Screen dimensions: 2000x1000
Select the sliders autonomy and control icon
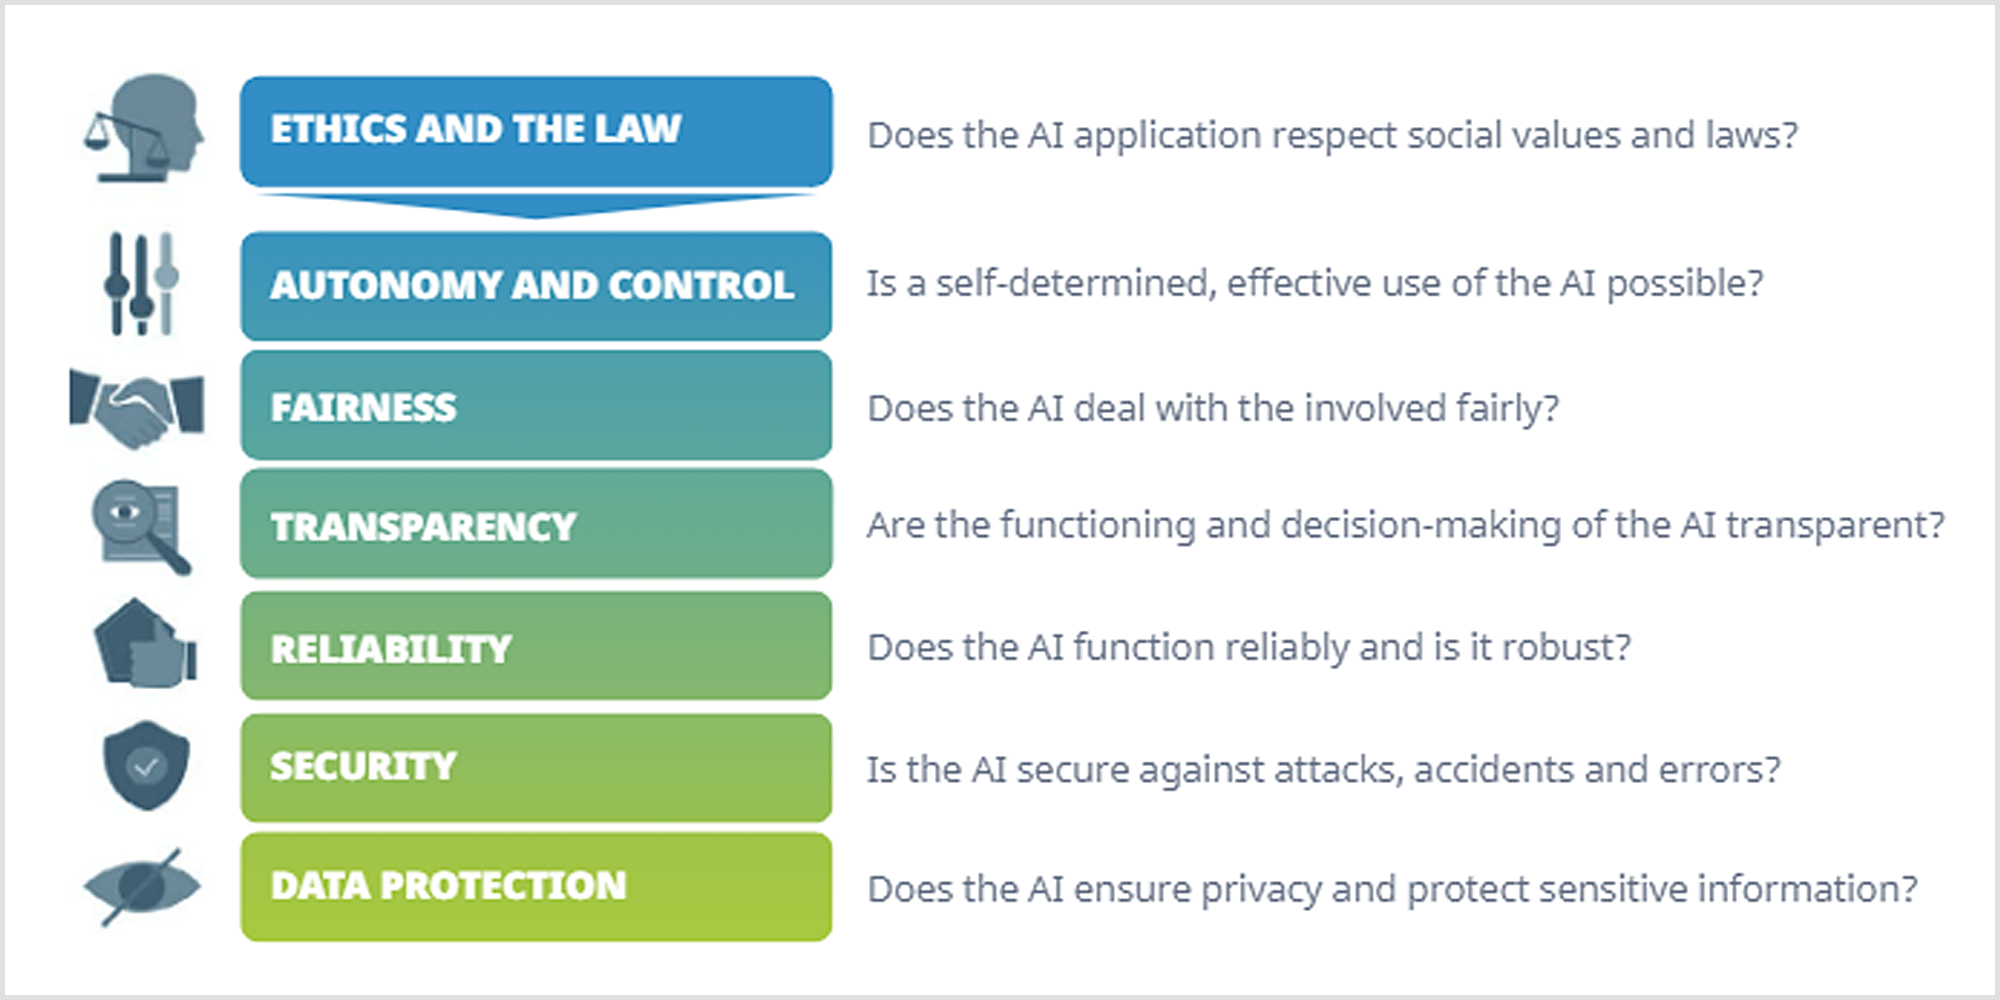click(x=141, y=284)
